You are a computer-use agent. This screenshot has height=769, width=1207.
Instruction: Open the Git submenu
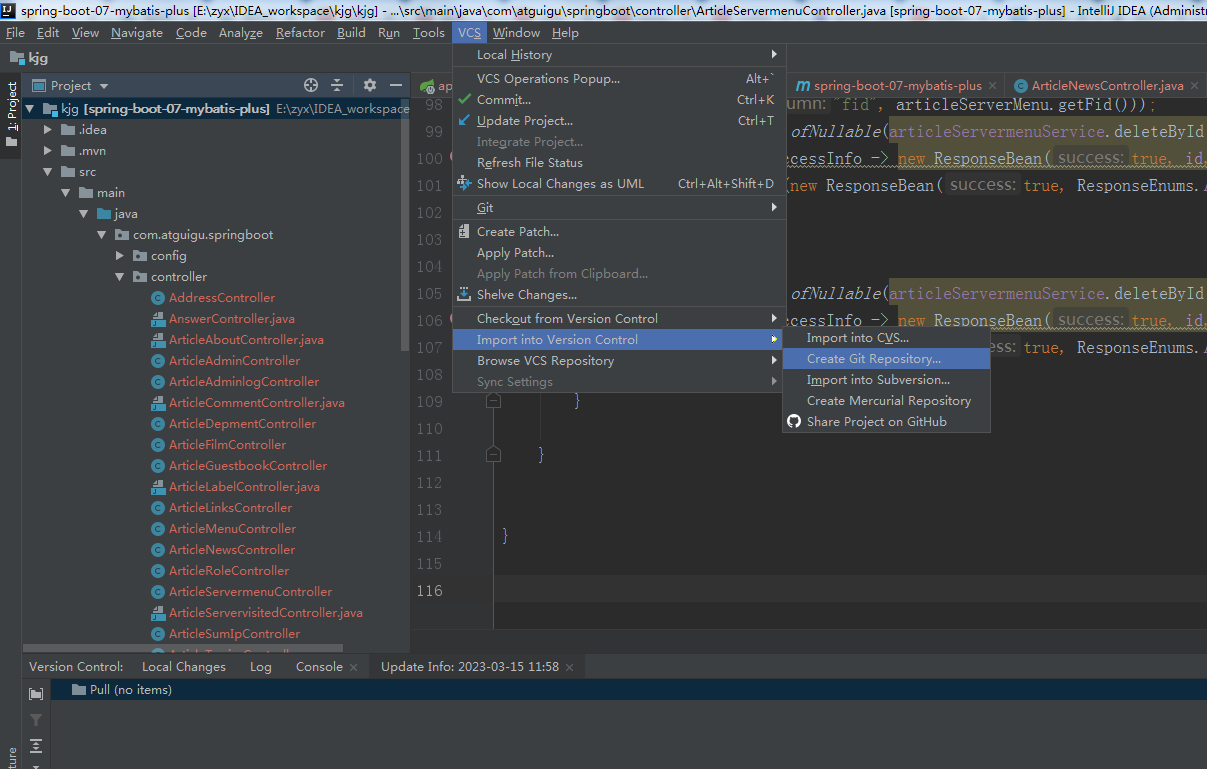click(619, 208)
